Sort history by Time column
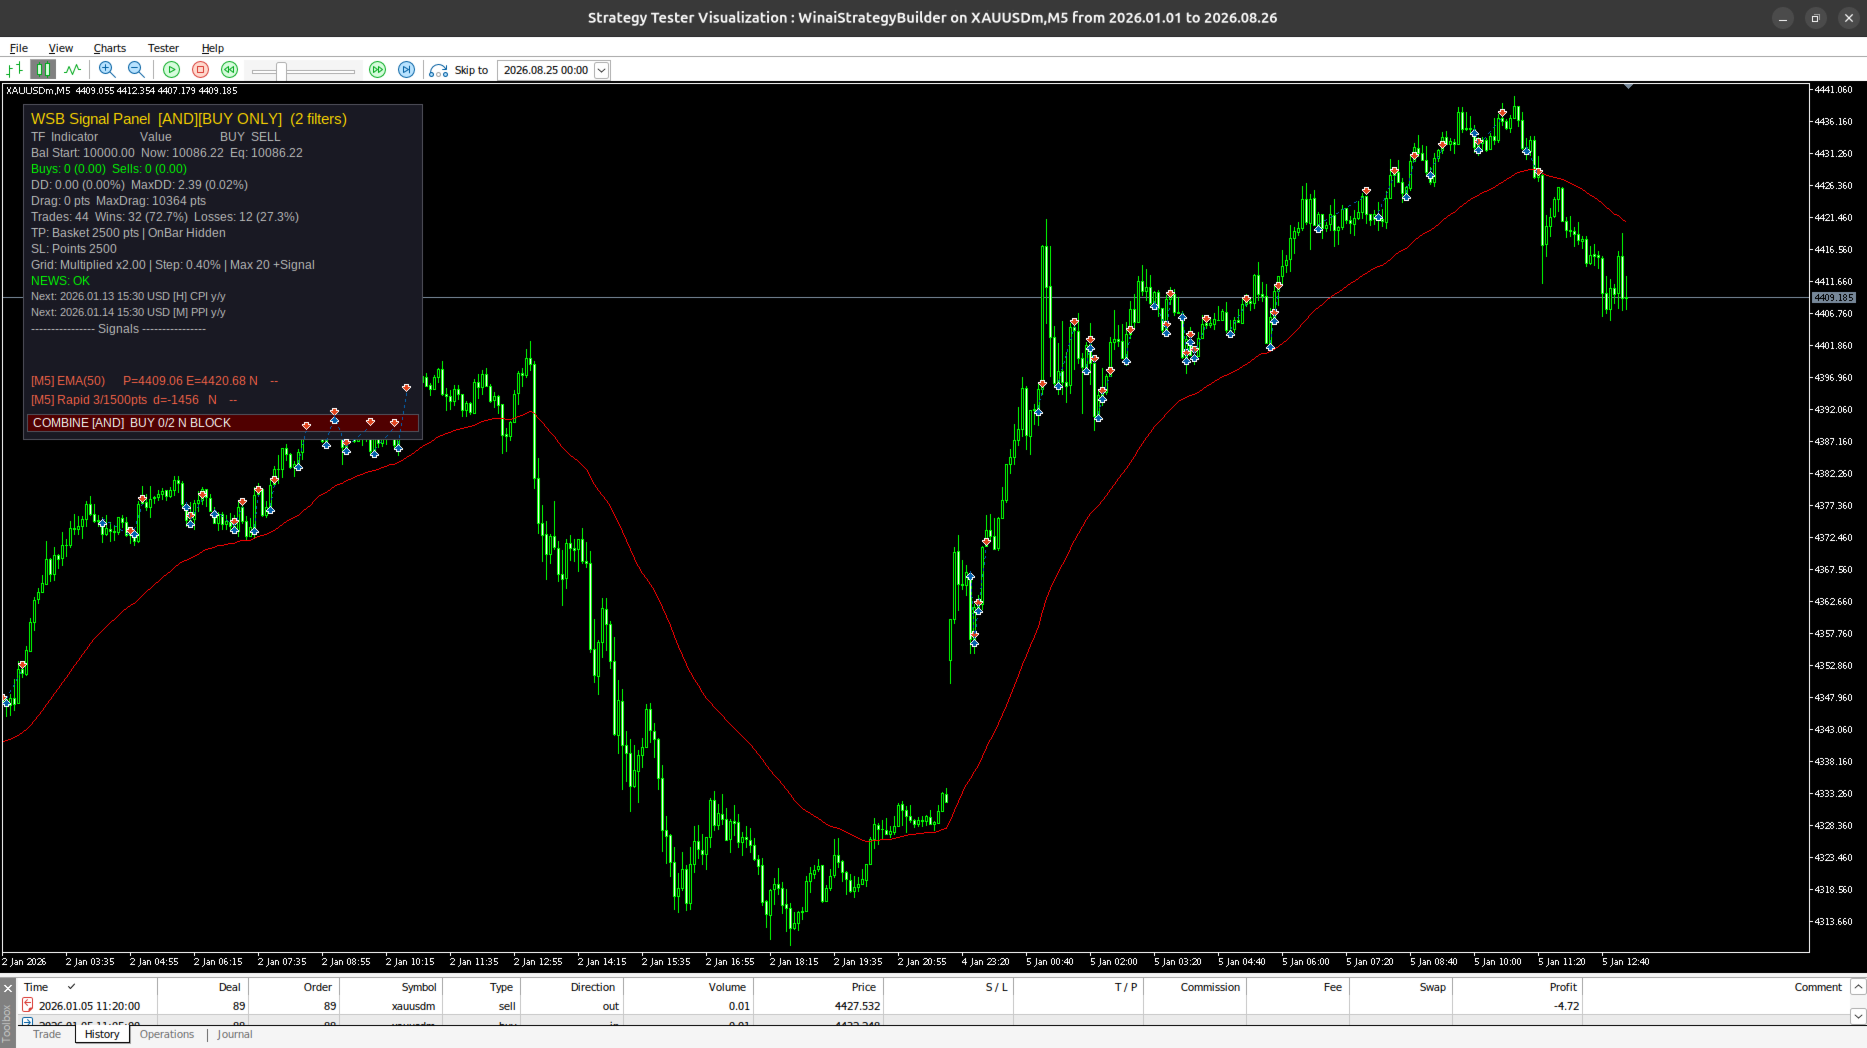This screenshot has height=1048, width=1867. pyautogui.click(x=88, y=987)
